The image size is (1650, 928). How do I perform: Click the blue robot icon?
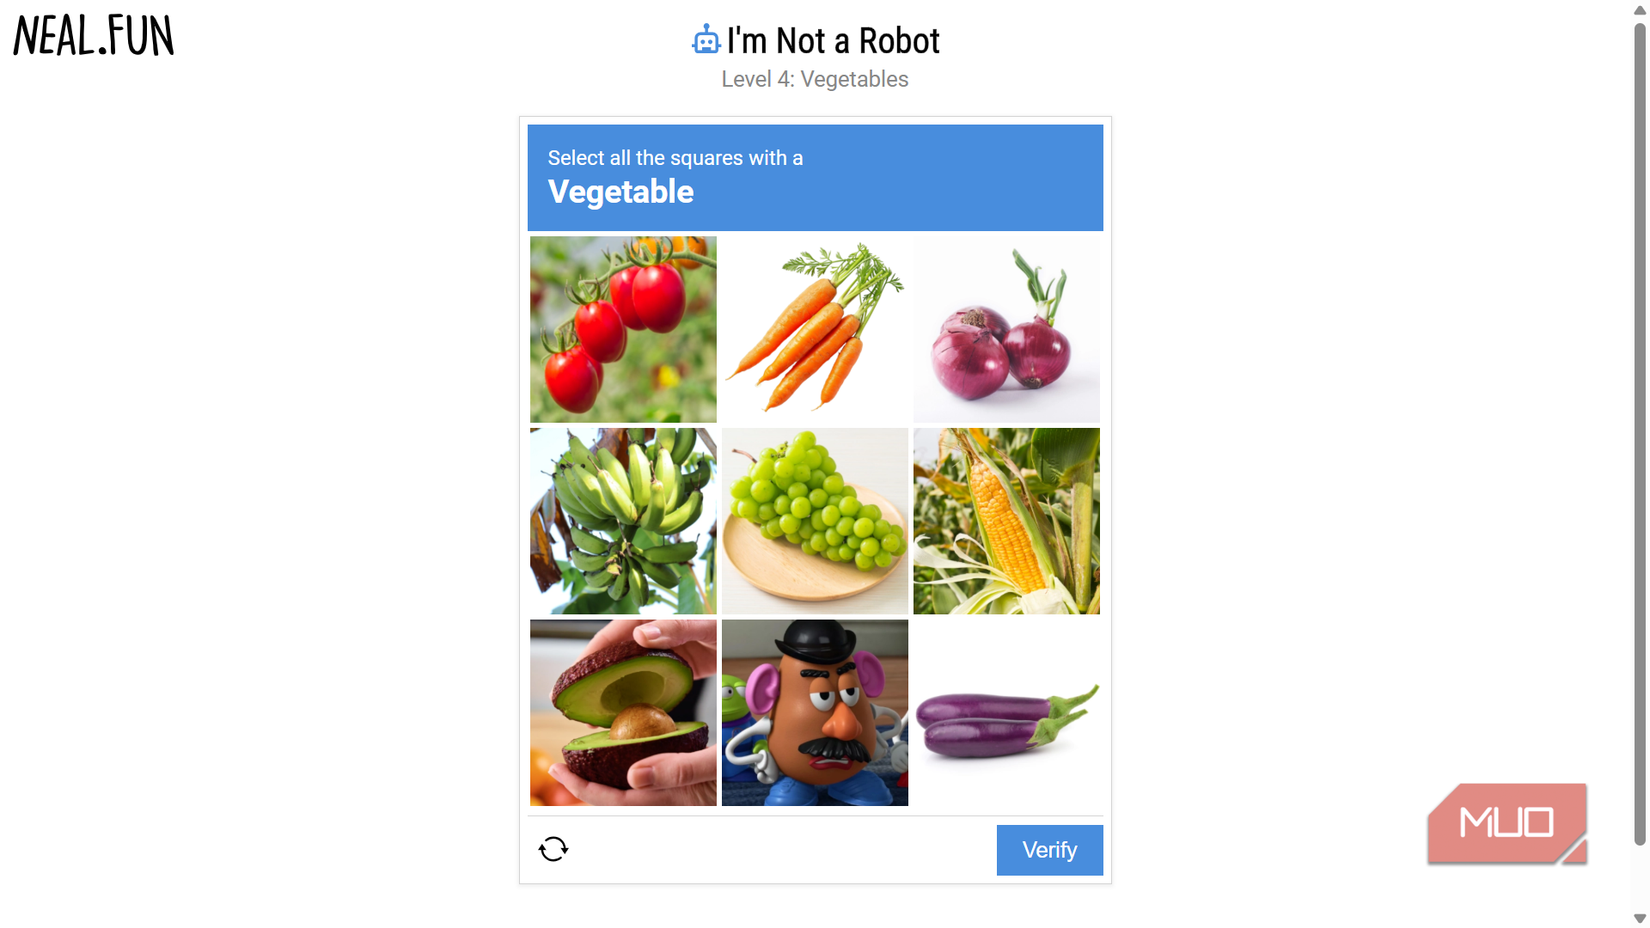[706, 40]
